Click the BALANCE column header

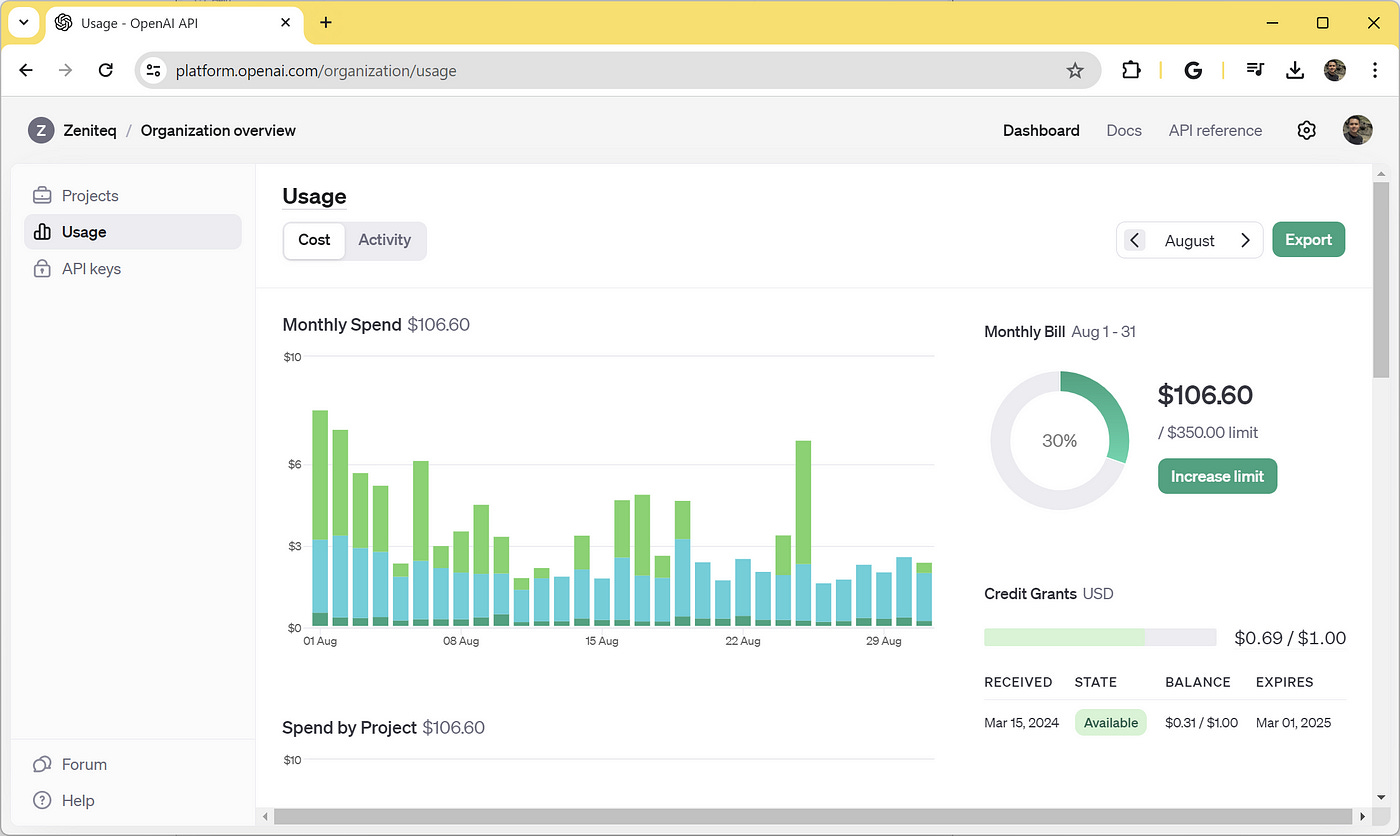pos(1198,682)
